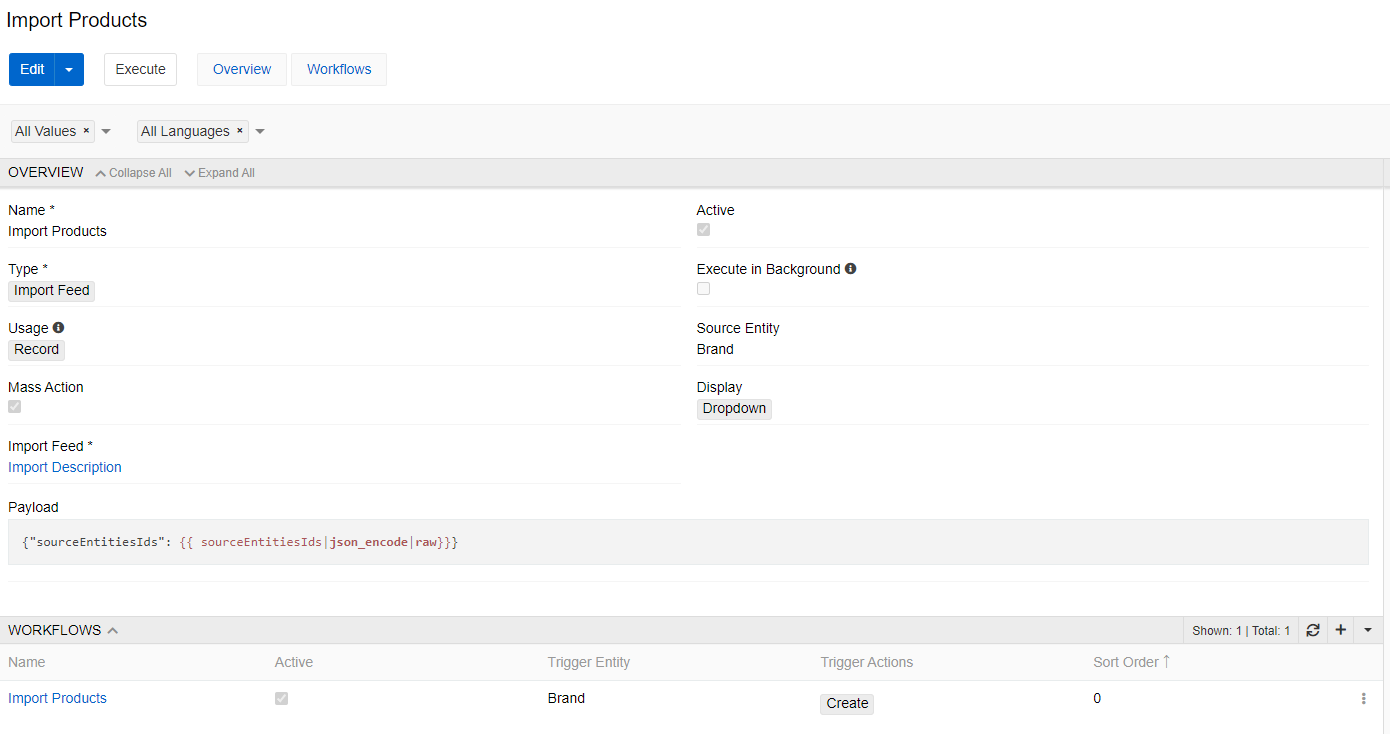1390x734 pixels.
Task: Click the info icon beside Execute in Background
Action: point(851,268)
